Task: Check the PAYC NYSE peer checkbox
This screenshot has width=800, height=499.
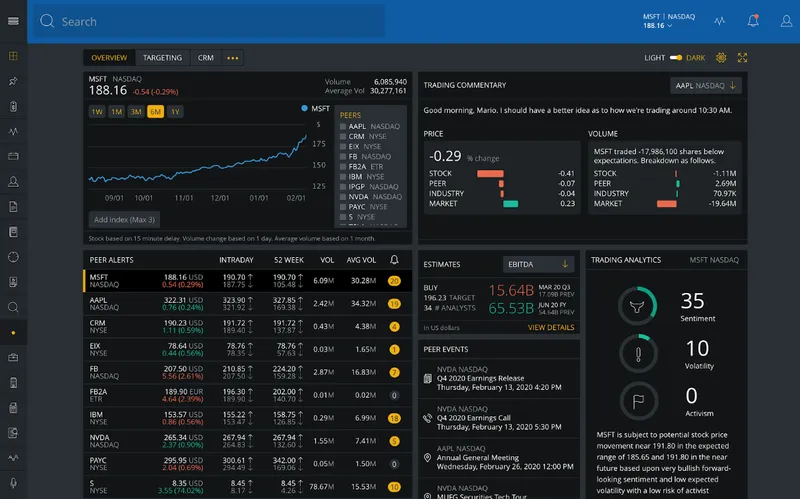Action: [343, 207]
